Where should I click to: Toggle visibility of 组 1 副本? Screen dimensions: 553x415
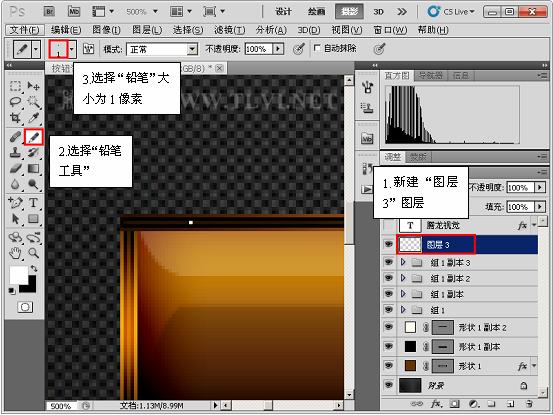[389, 294]
